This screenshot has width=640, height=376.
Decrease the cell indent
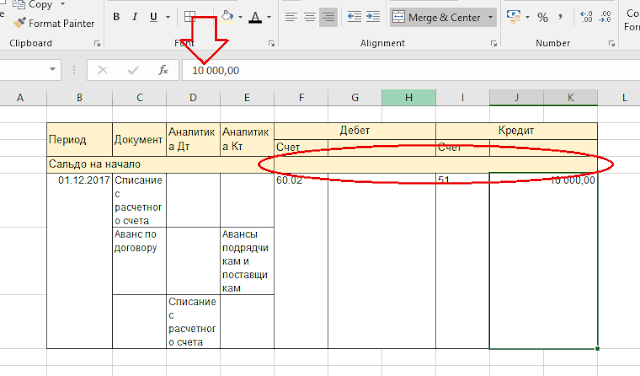point(354,17)
